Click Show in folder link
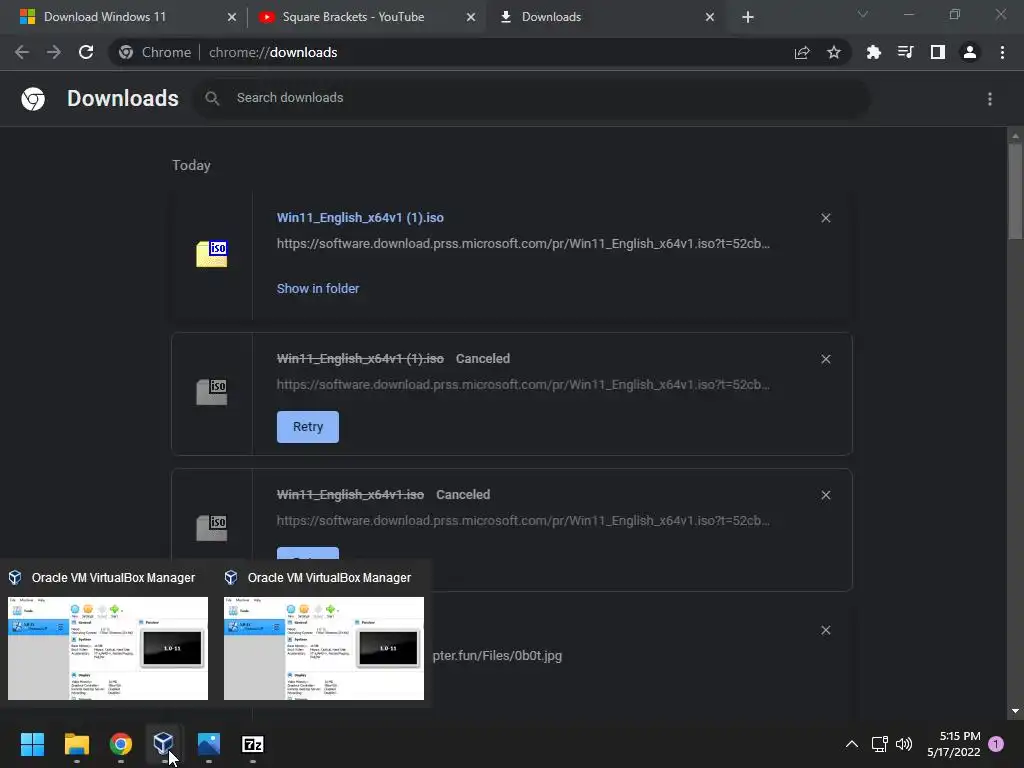The width and height of the screenshot is (1024, 768). (x=317, y=288)
